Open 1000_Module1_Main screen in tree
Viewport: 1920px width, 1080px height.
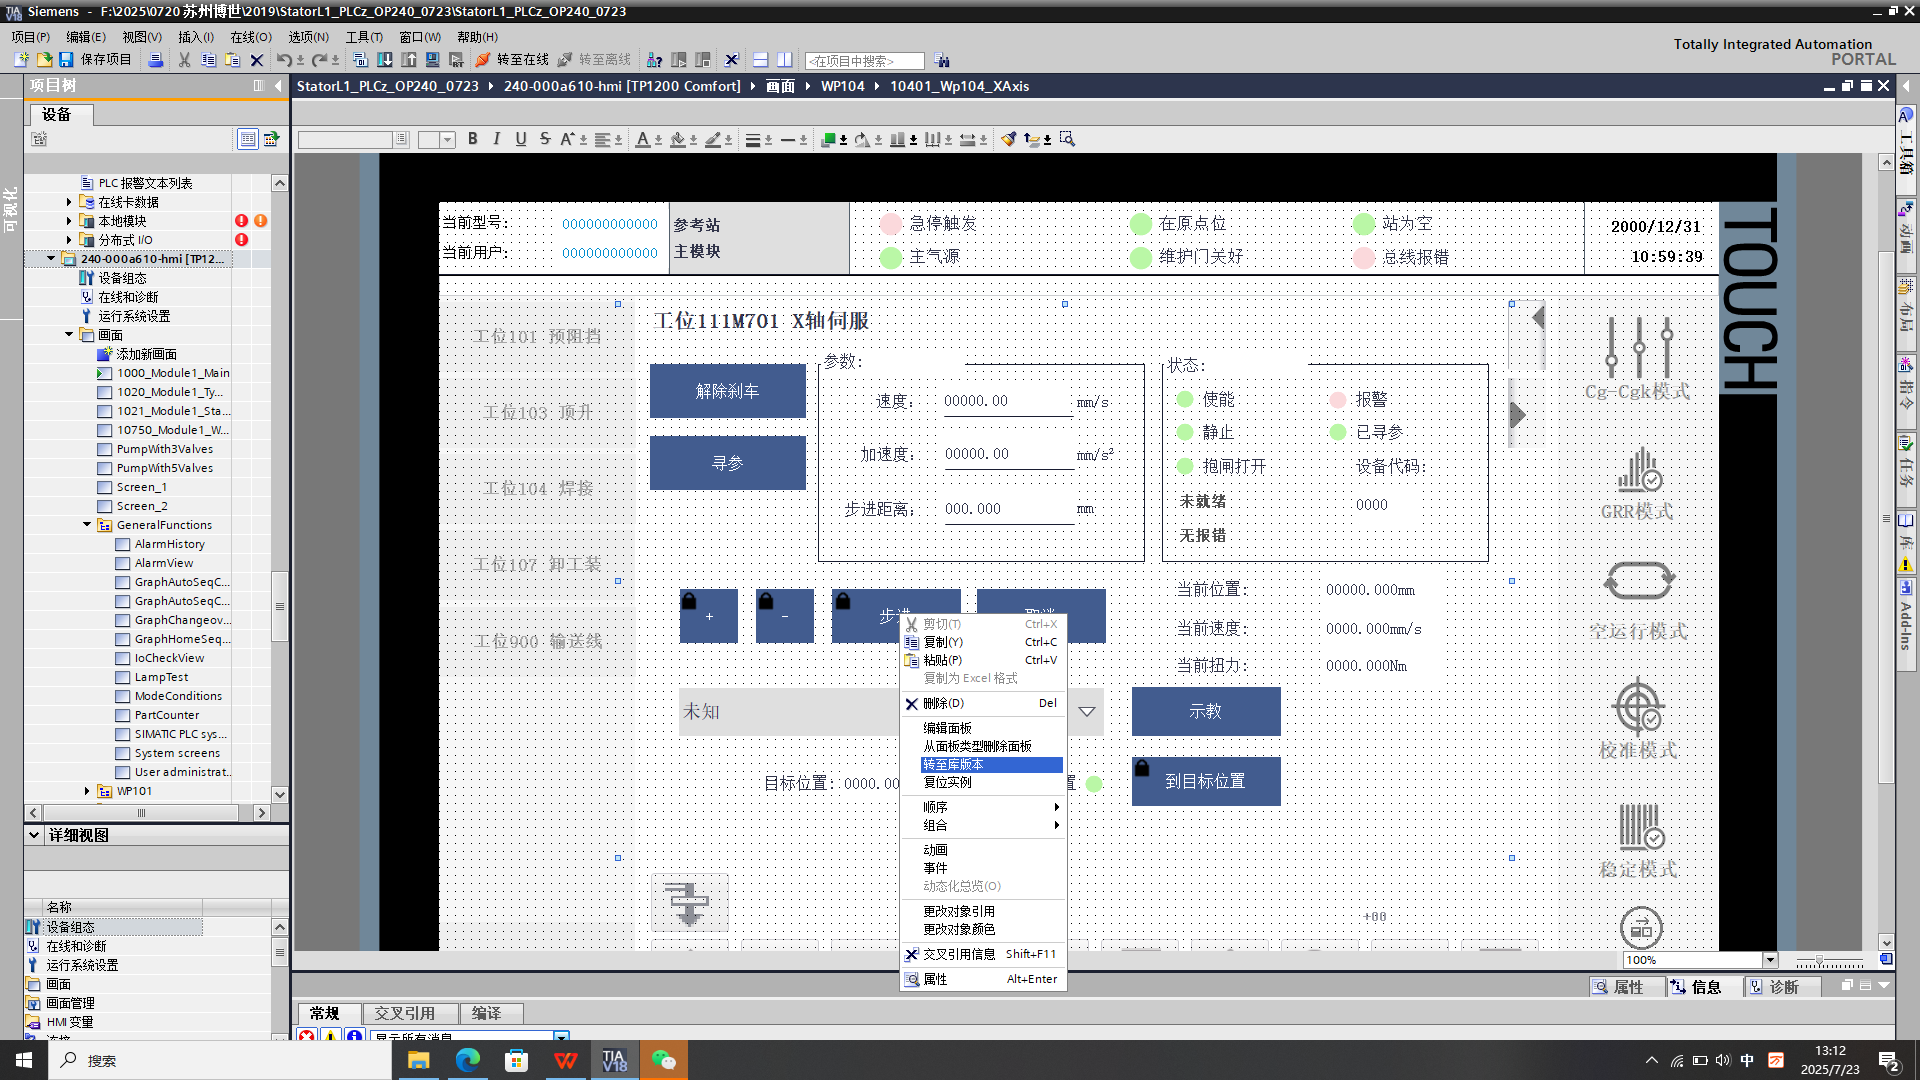coord(172,373)
